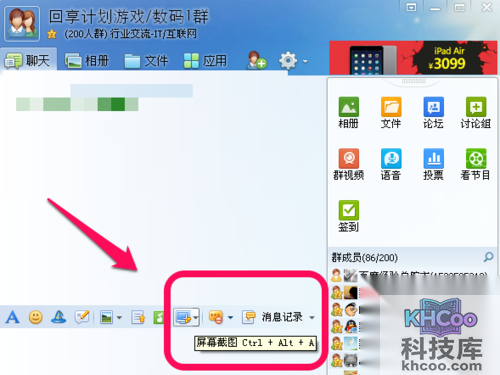This screenshot has width=500, height=375.
Task: Select member with penguin avatar
Action: (351, 326)
